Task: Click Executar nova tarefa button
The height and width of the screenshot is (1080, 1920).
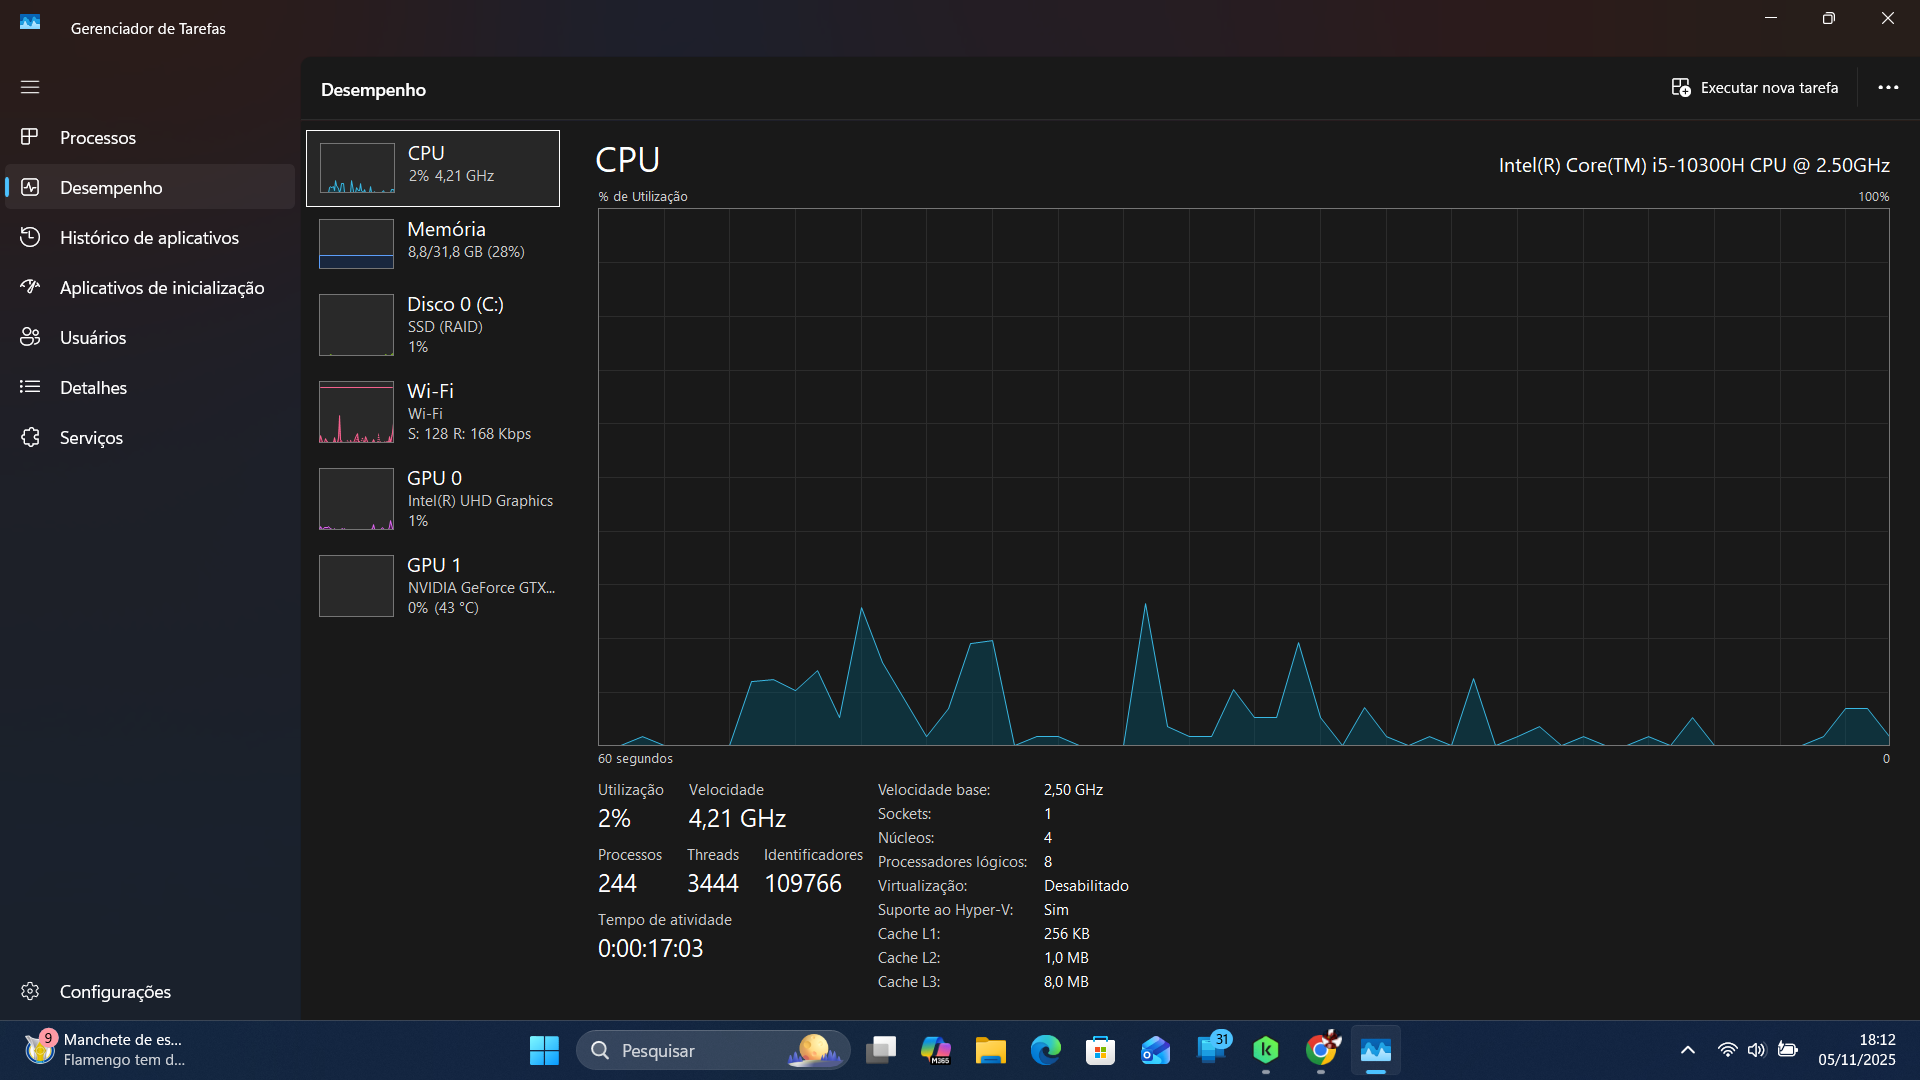Action: click(x=1755, y=88)
